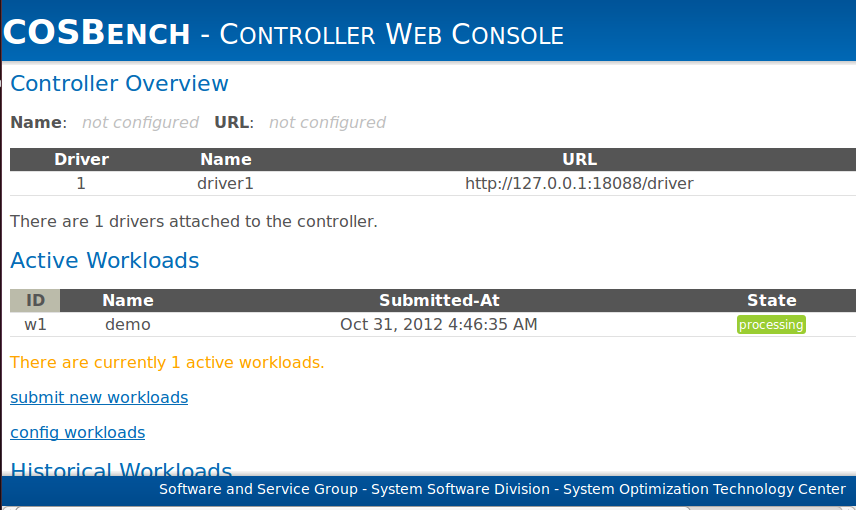Viewport: 856px width, 510px height.
Task: Click workload name 'demo'
Action: [x=128, y=324]
